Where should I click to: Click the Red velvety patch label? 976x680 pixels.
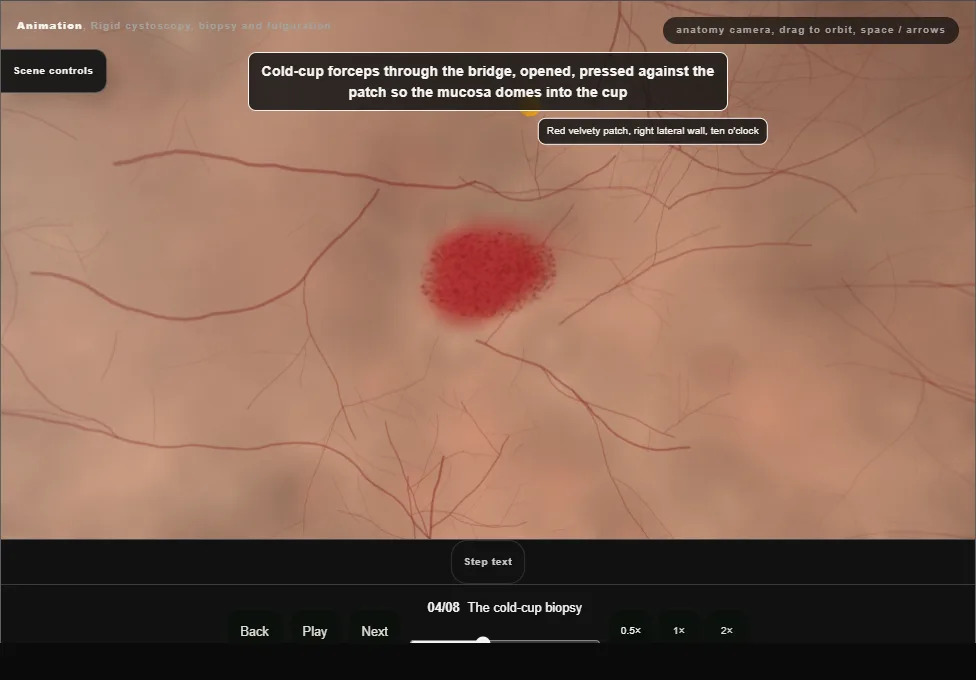tap(652, 131)
